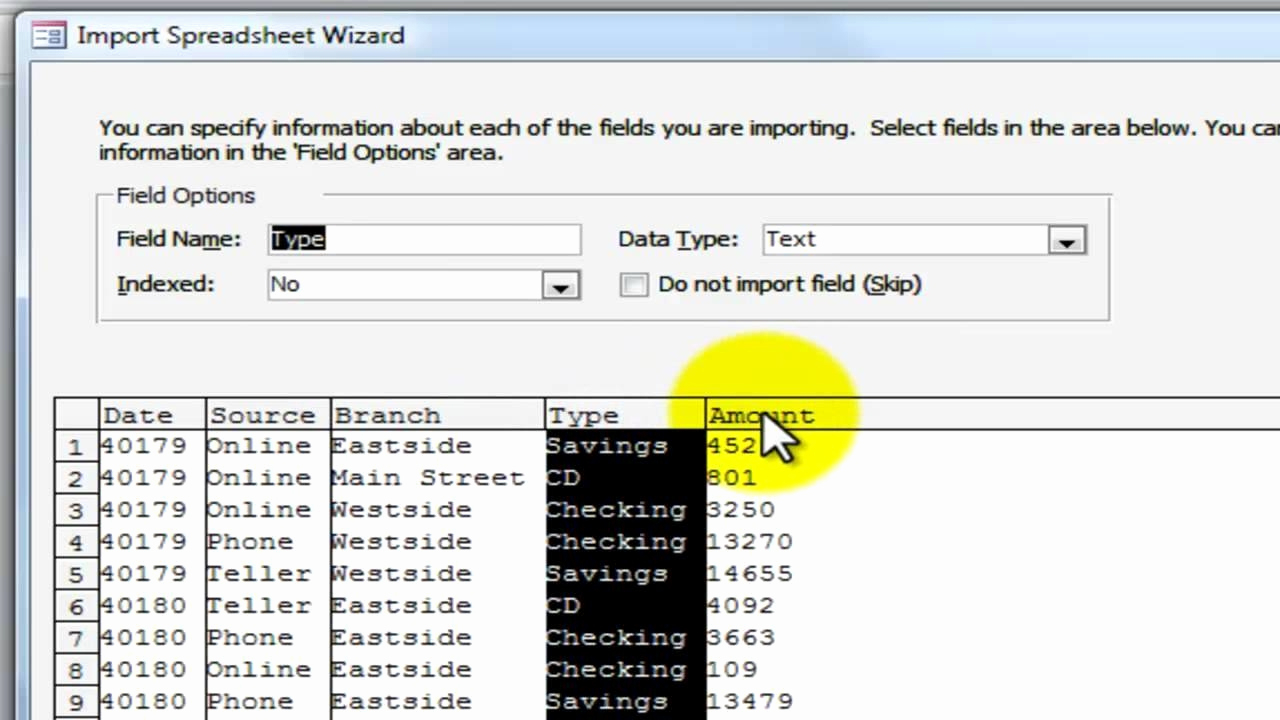Viewport: 1280px width, 720px height.
Task: Select the 'Main Street' branch cell
Action: point(427,478)
